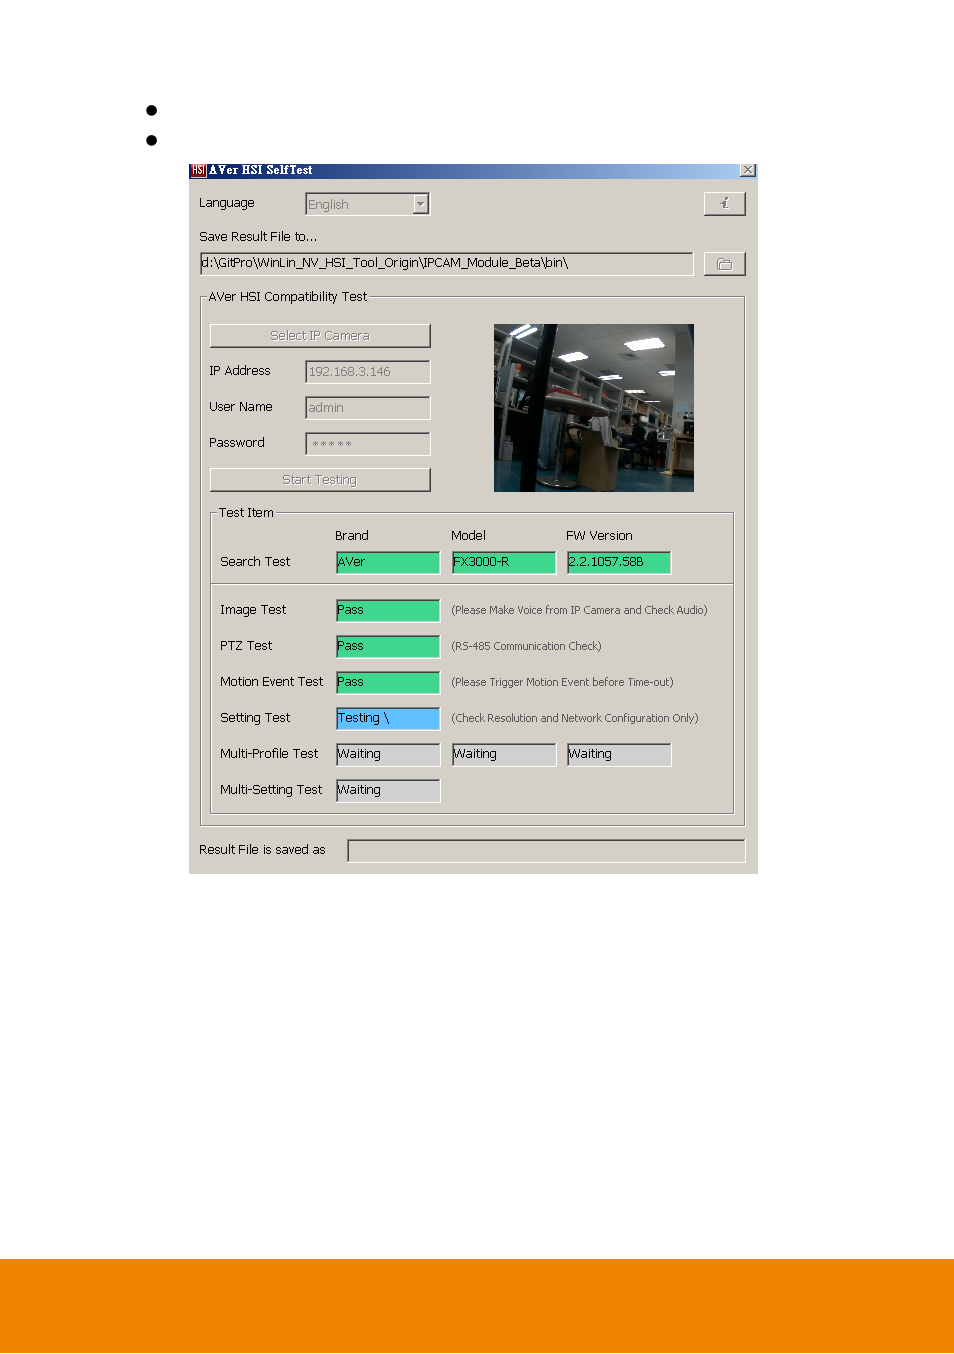The width and height of the screenshot is (954, 1354).
Task: Click the Search Test label
Action: click(255, 562)
